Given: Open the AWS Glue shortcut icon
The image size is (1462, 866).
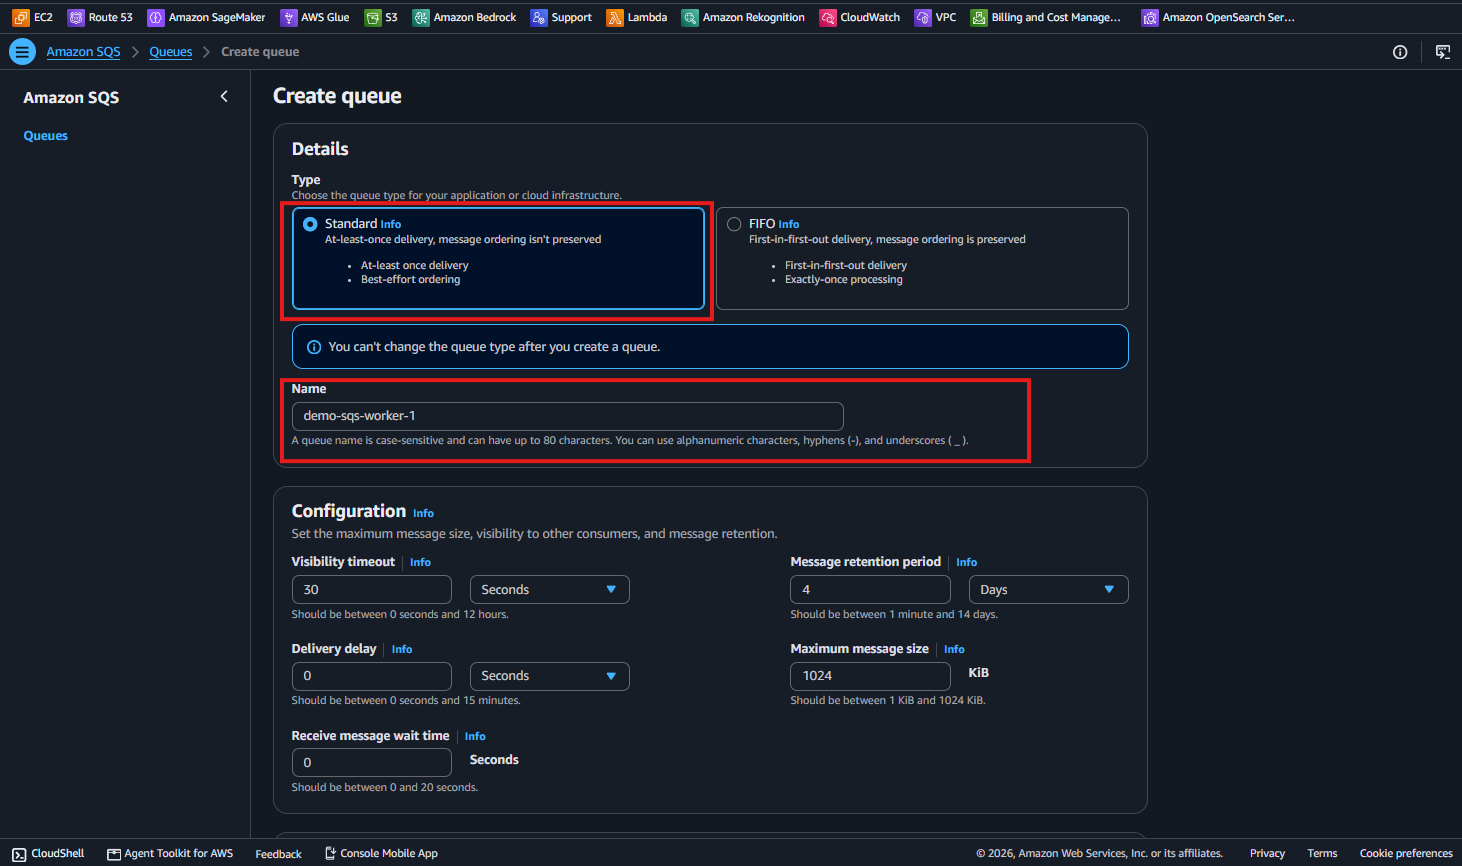Looking at the screenshot, I should click(289, 17).
